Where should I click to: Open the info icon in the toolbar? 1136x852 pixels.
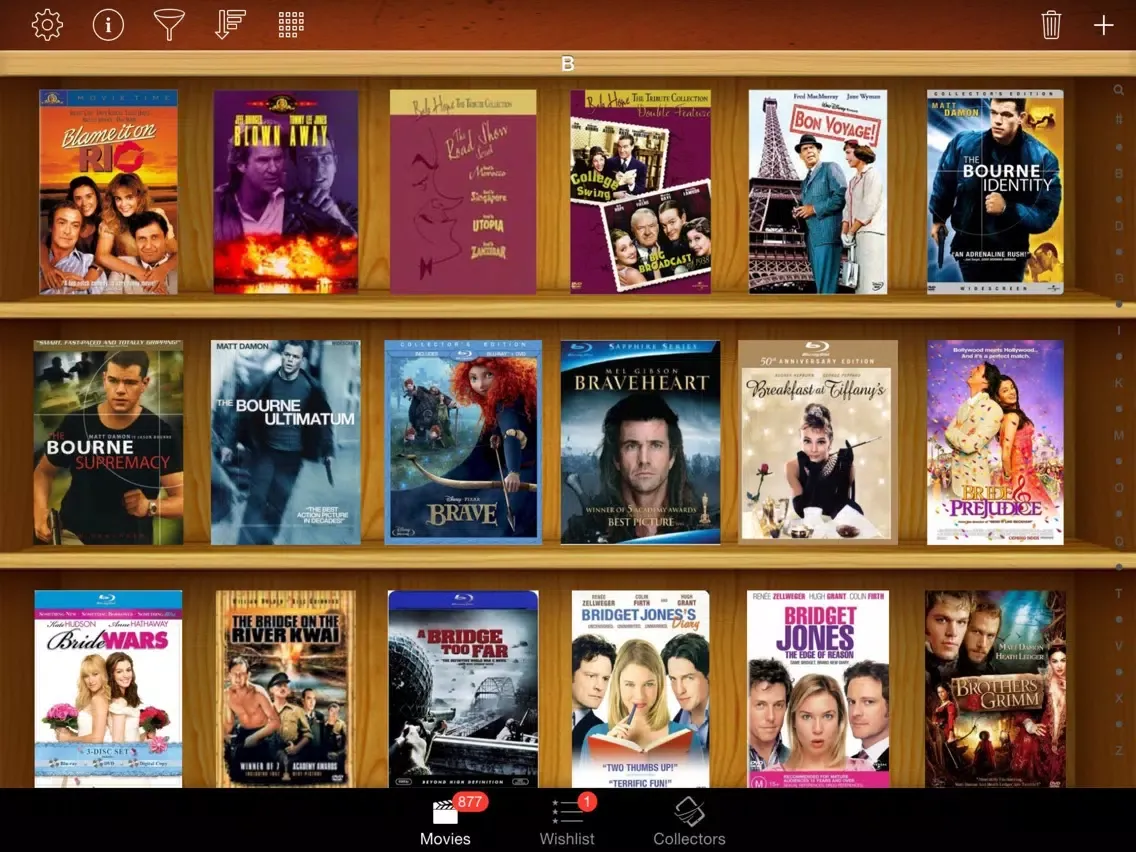108,25
